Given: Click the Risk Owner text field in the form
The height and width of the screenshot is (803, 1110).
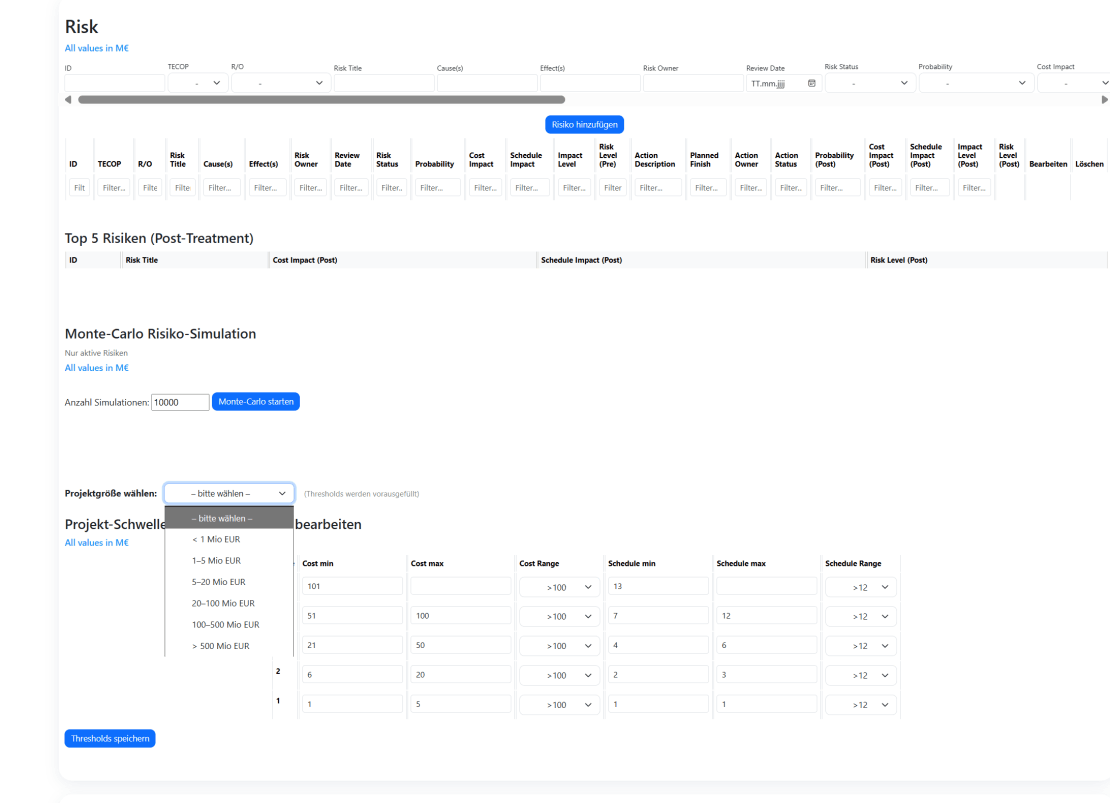Looking at the screenshot, I should (x=691, y=83).
